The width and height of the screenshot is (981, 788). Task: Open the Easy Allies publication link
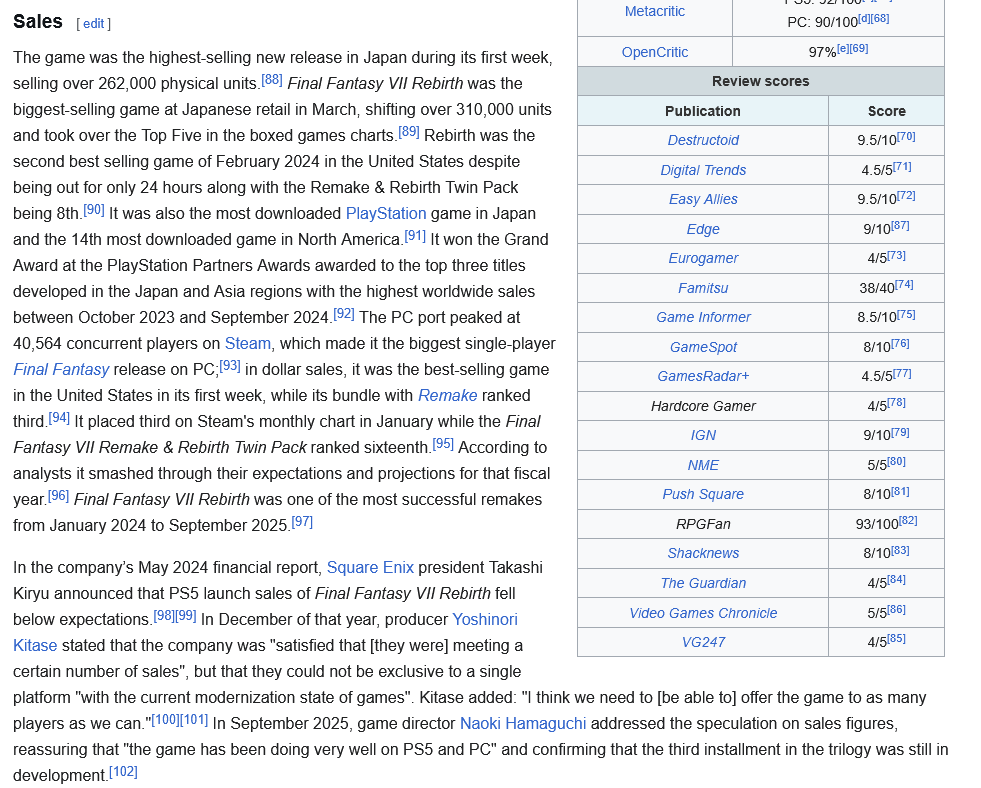pos(703,200)
